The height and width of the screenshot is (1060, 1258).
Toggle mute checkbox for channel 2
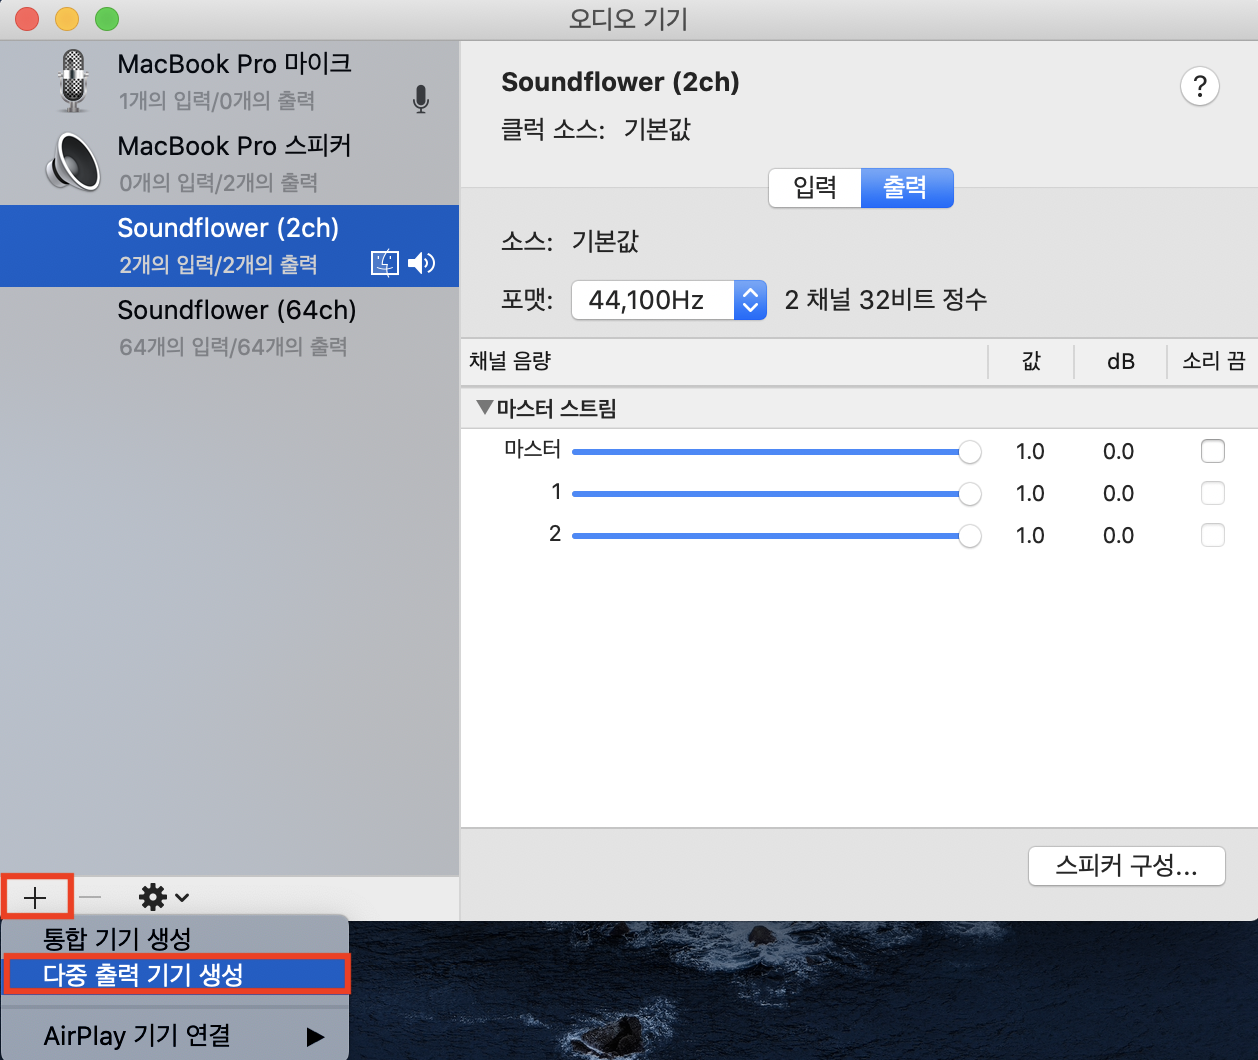pos(1212,535)
